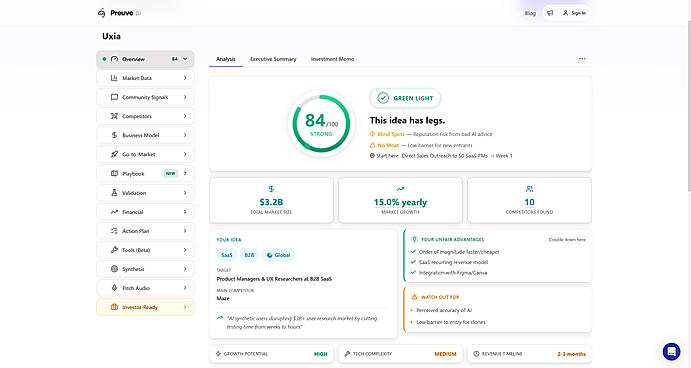Viewport: 691px width, 368px height.
Task: Open the chat support bubble
Action: tap(671, 351)
